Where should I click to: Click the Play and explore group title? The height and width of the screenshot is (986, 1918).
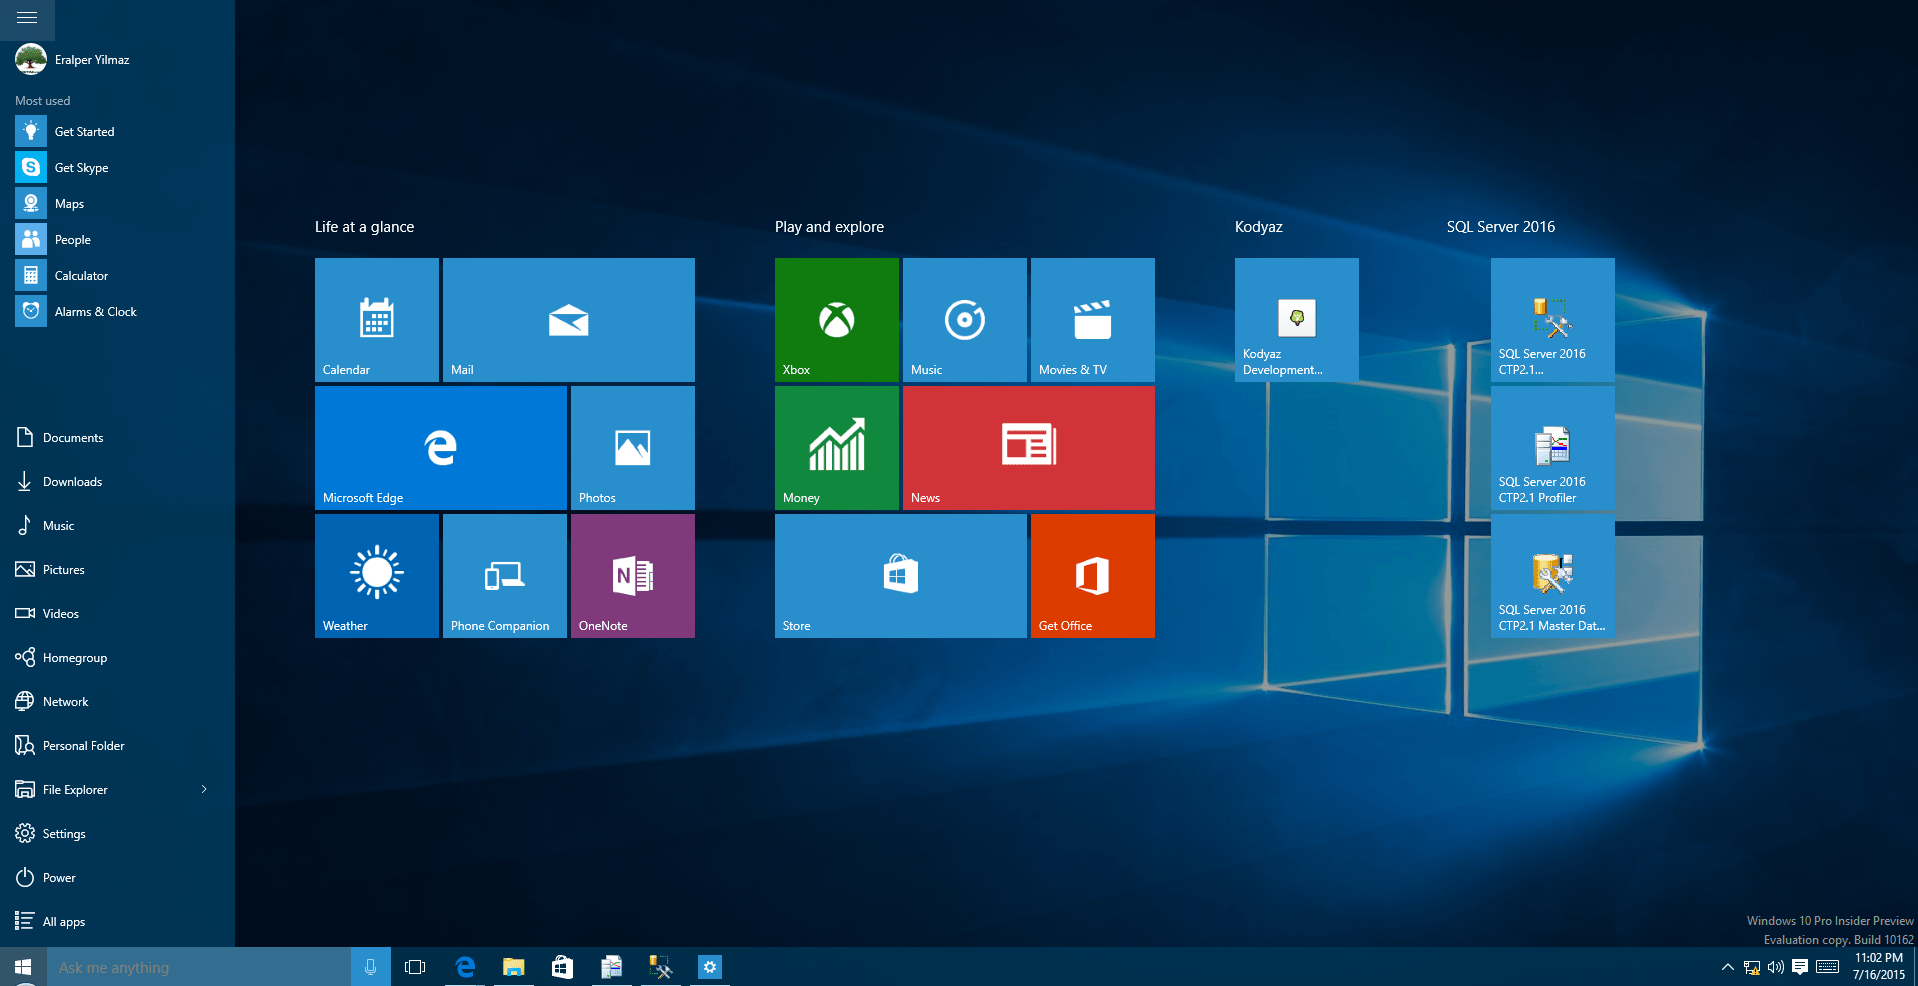click(x=829, y=227)
